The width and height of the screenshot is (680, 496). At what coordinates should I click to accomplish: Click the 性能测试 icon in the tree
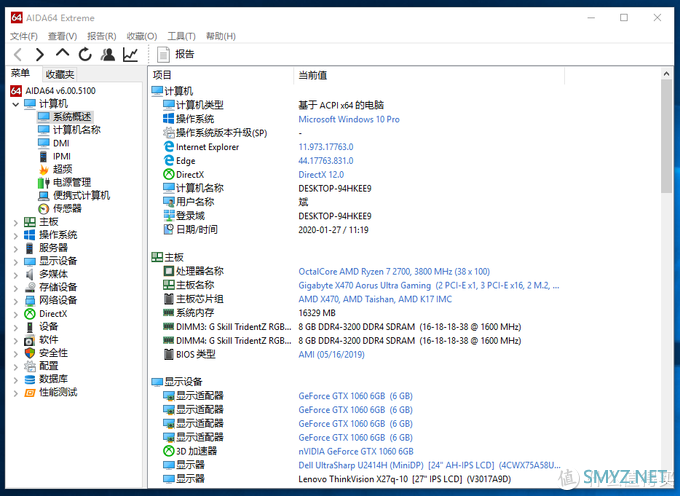[30, 392]
